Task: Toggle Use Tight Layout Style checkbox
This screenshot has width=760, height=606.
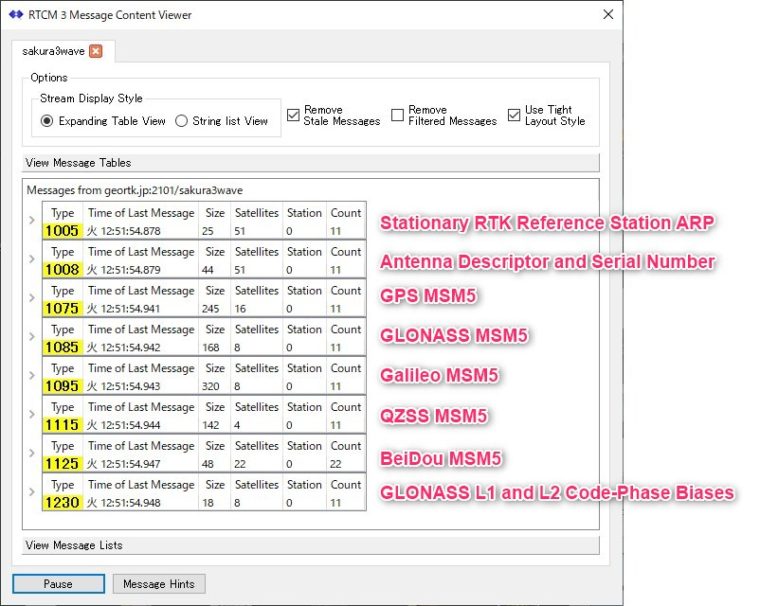Action: pyautogui.click(x=514, y=115)
